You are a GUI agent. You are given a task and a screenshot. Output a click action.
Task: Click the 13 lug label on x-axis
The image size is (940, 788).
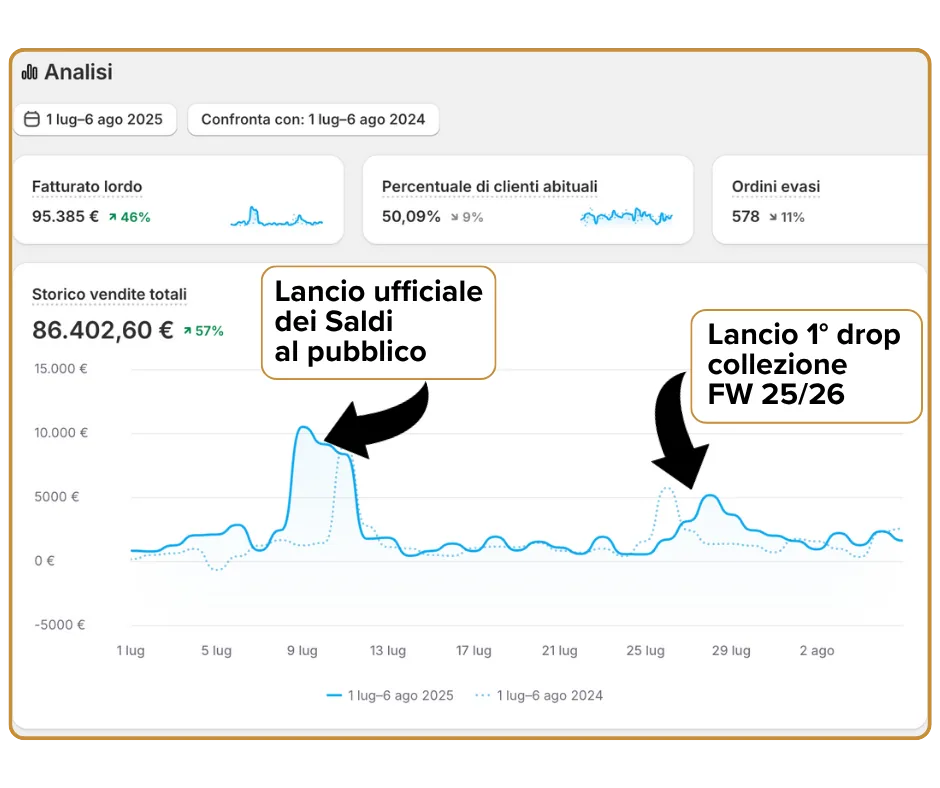(387, 651)
